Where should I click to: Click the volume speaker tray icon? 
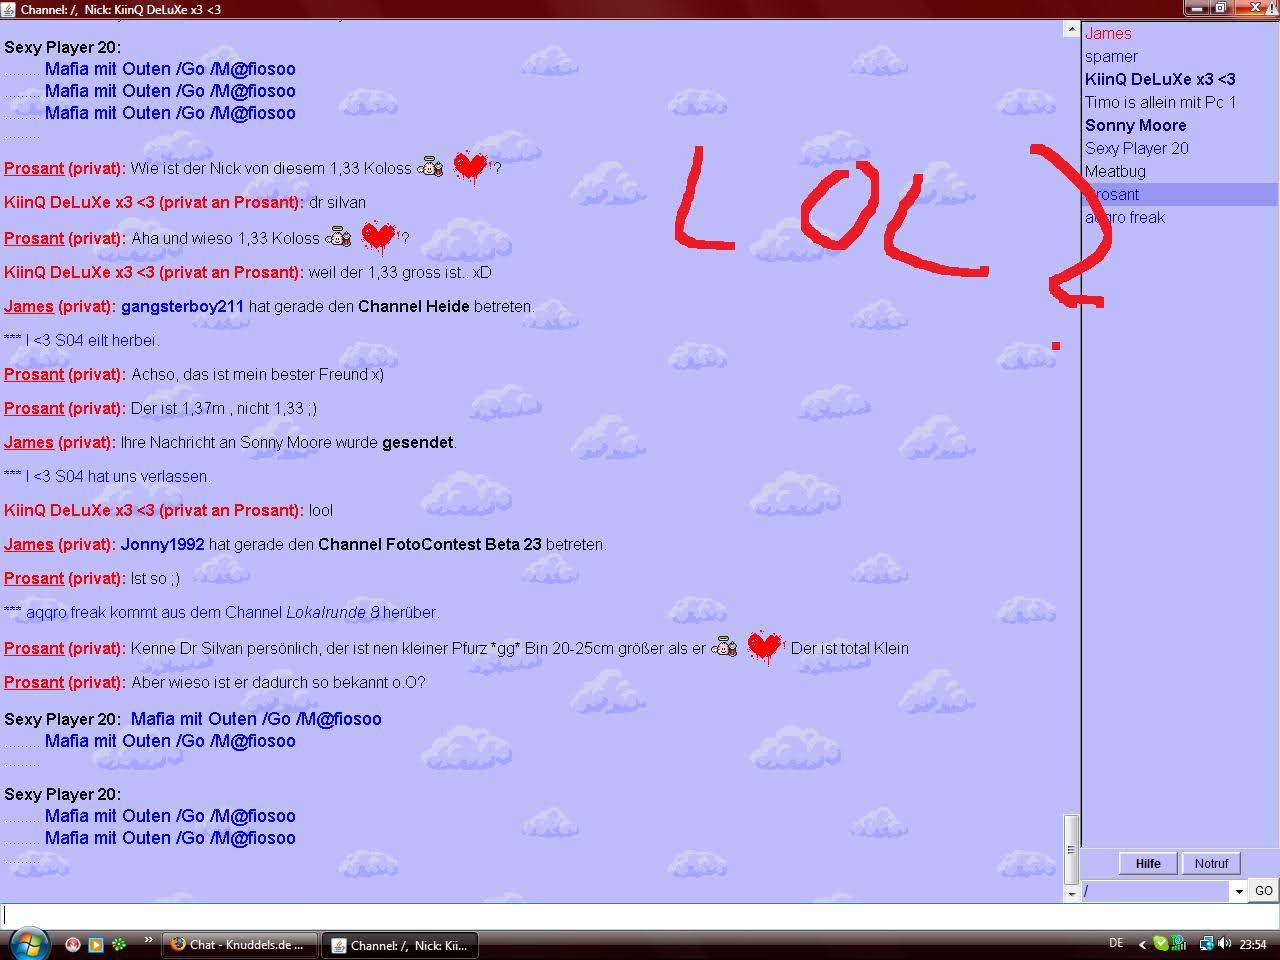pyautogui.click(x=1225, y=943)
